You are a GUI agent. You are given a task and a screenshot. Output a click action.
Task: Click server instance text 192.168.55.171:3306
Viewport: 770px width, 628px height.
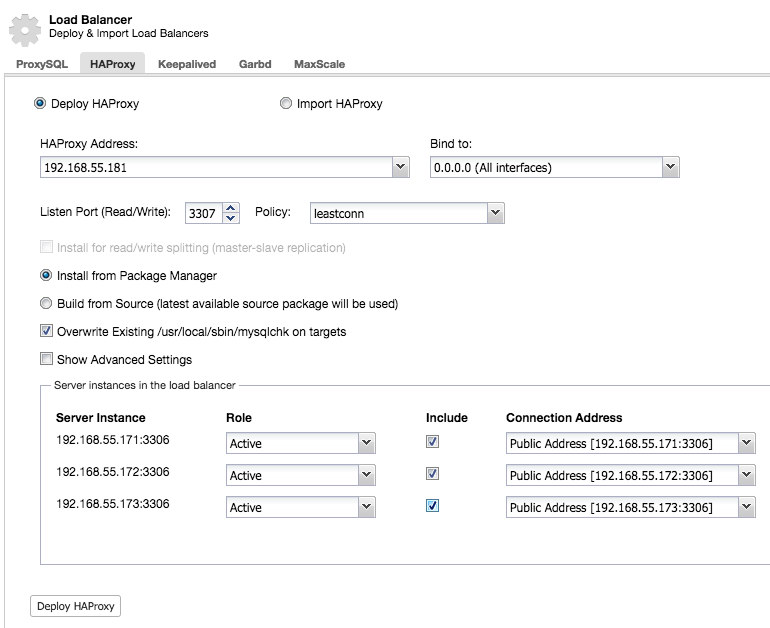point(112,439)
